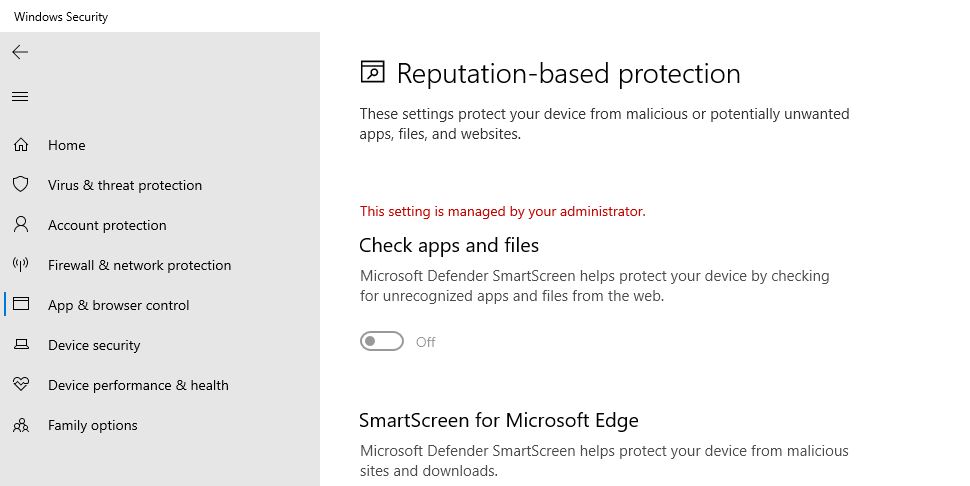The image size is (970, 486).
Task: Go back using the back arrow
Action: click(x=20, y=52)
